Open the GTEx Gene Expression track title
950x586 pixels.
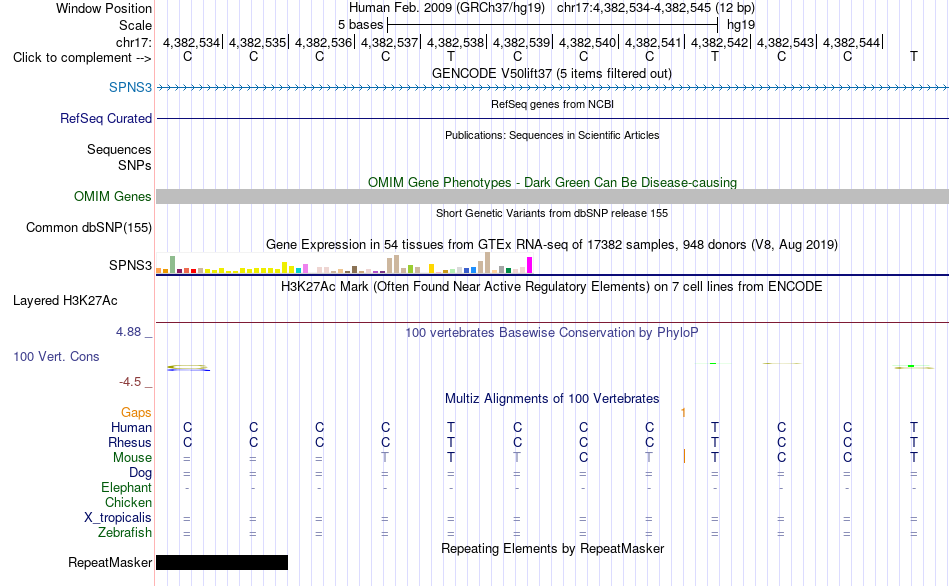tap(552, 245)
